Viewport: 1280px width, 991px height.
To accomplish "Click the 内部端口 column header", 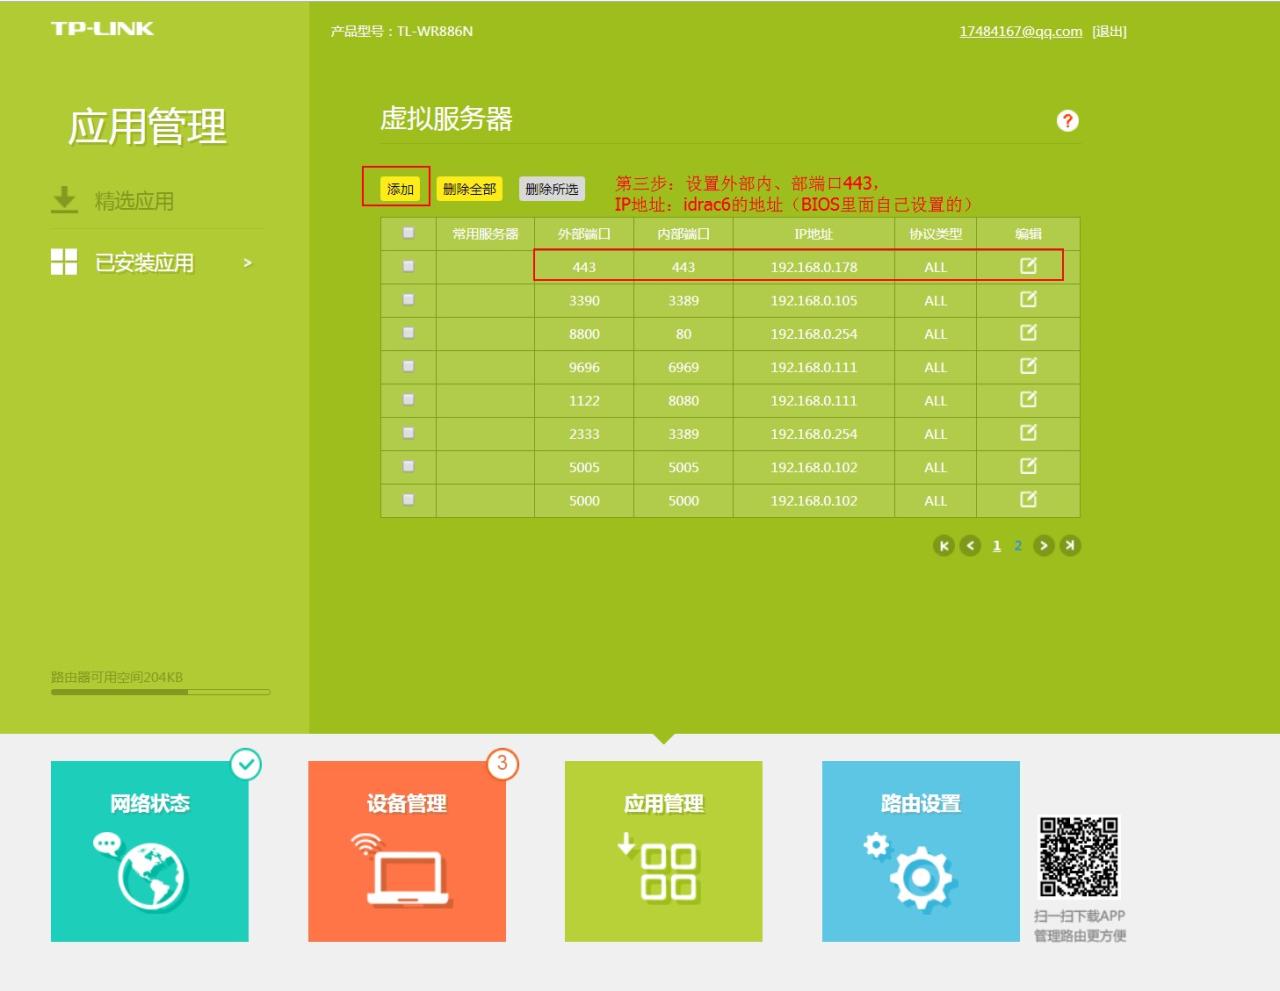I will point(684,234).
